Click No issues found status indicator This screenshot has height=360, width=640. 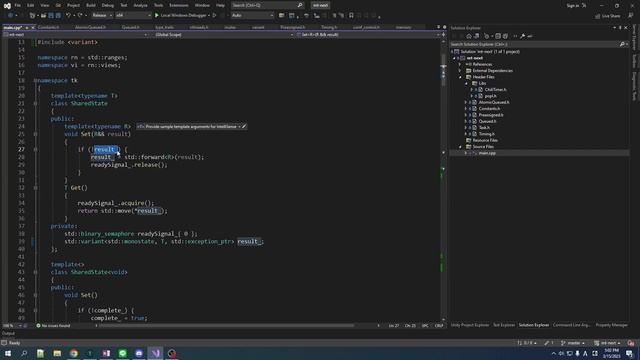point(53,326)
